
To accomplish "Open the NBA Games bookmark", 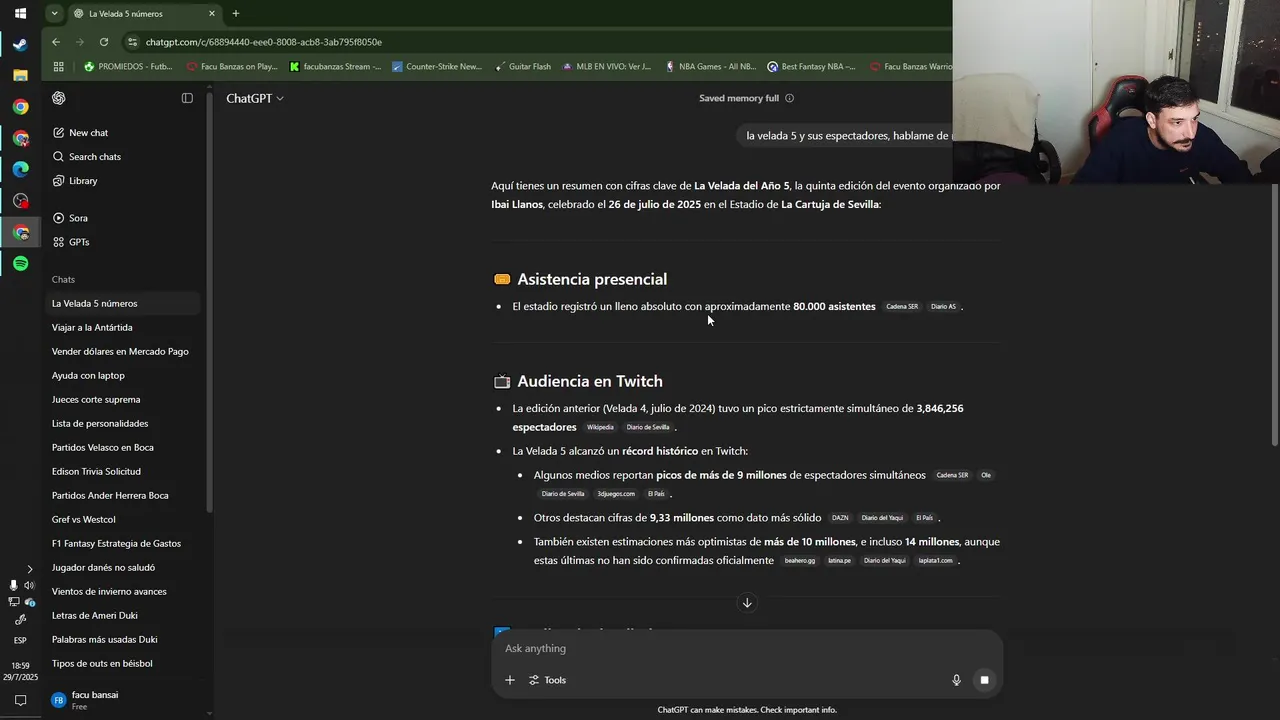I will point(710,67).
